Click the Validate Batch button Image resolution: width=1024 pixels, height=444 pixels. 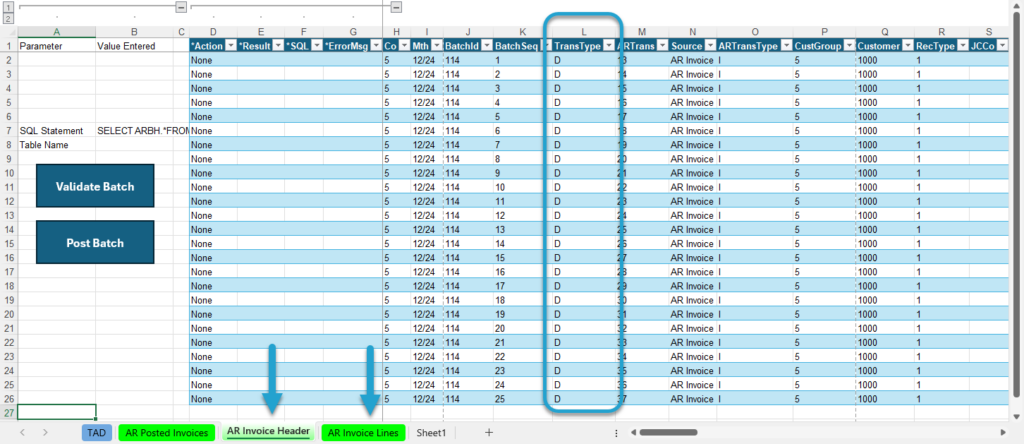[x=95, y=186]
